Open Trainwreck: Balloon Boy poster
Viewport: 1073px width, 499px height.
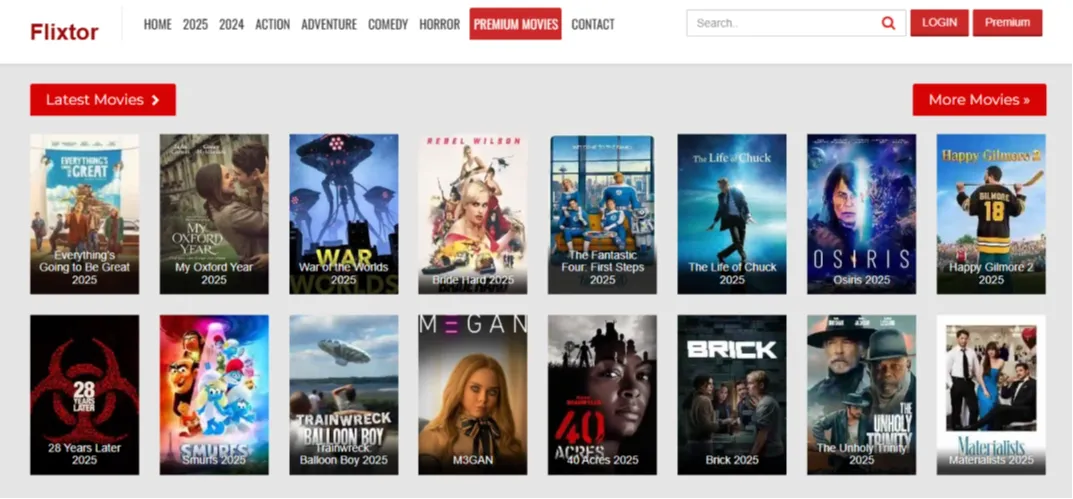(344, 395)
